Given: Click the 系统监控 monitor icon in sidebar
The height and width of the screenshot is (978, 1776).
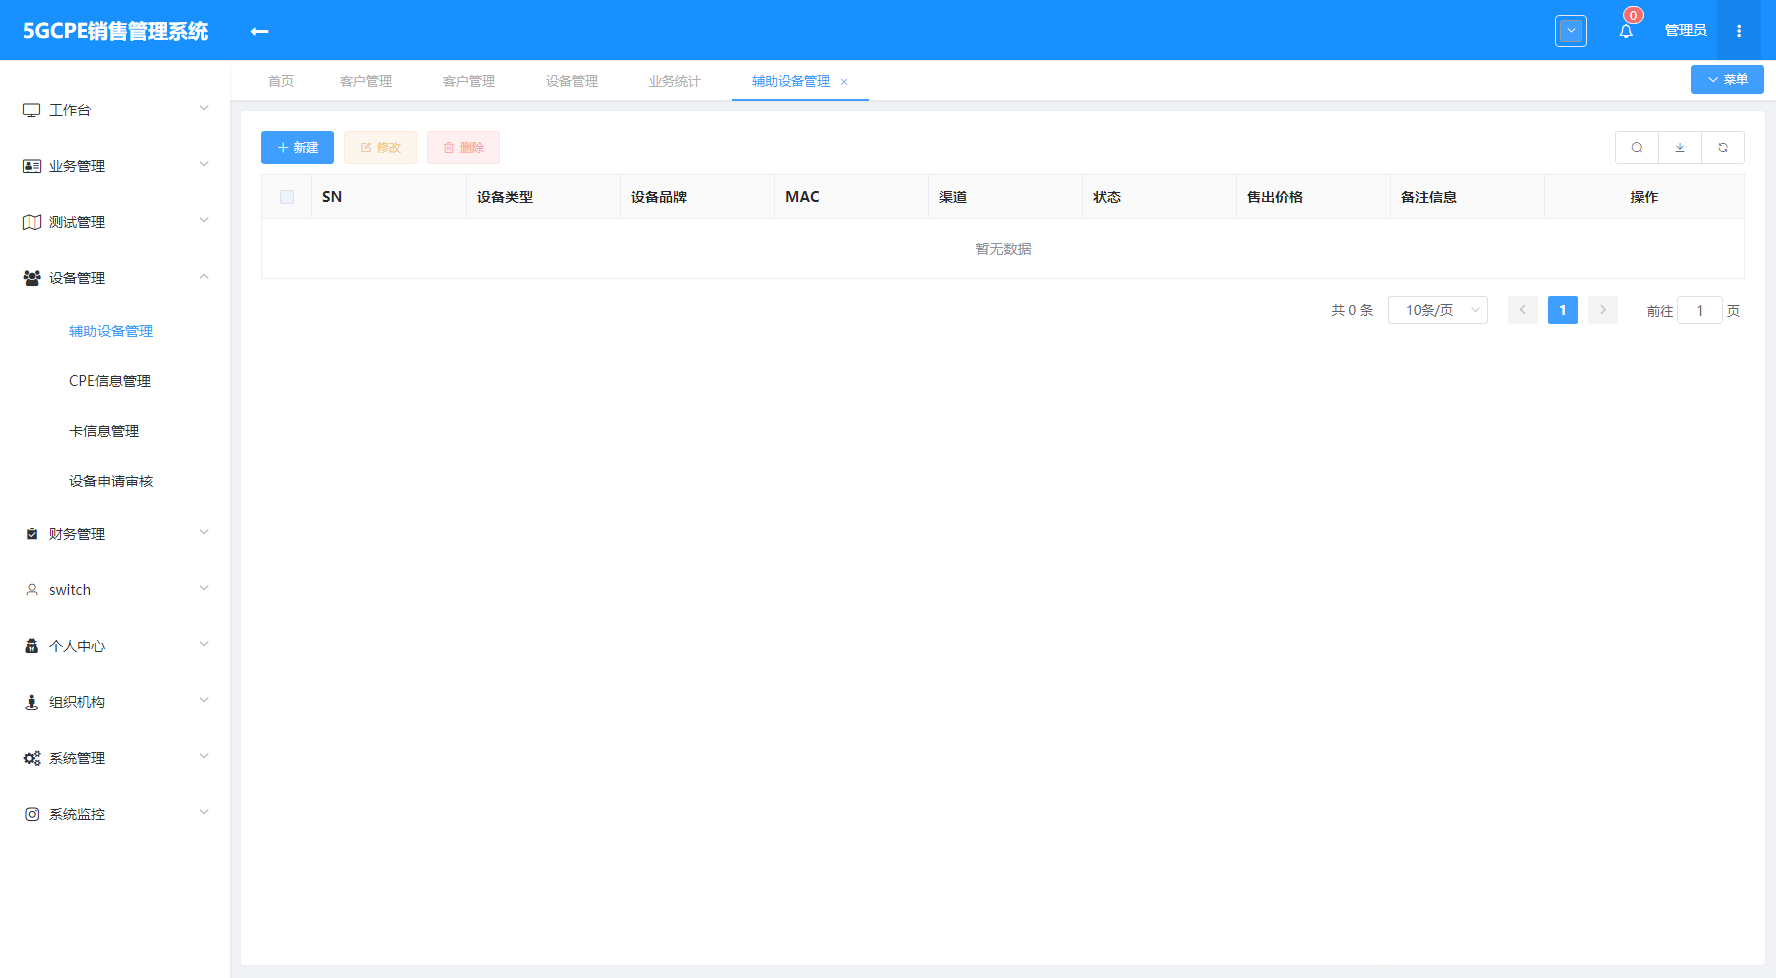Looking at the screenshot, I should (x=31, y=813).
